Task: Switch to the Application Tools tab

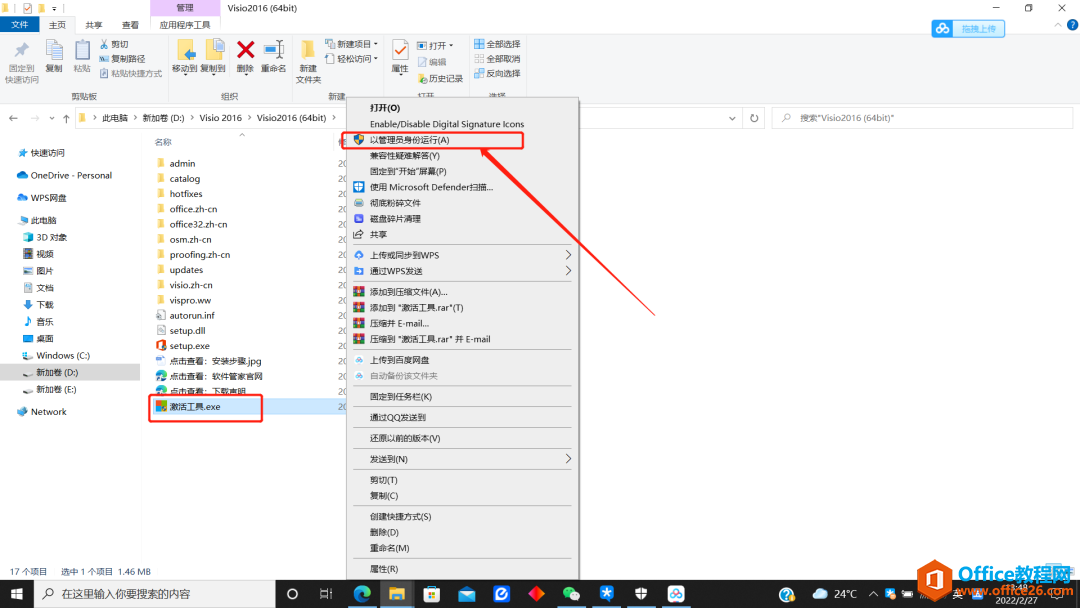Action: tap(185, 25)
